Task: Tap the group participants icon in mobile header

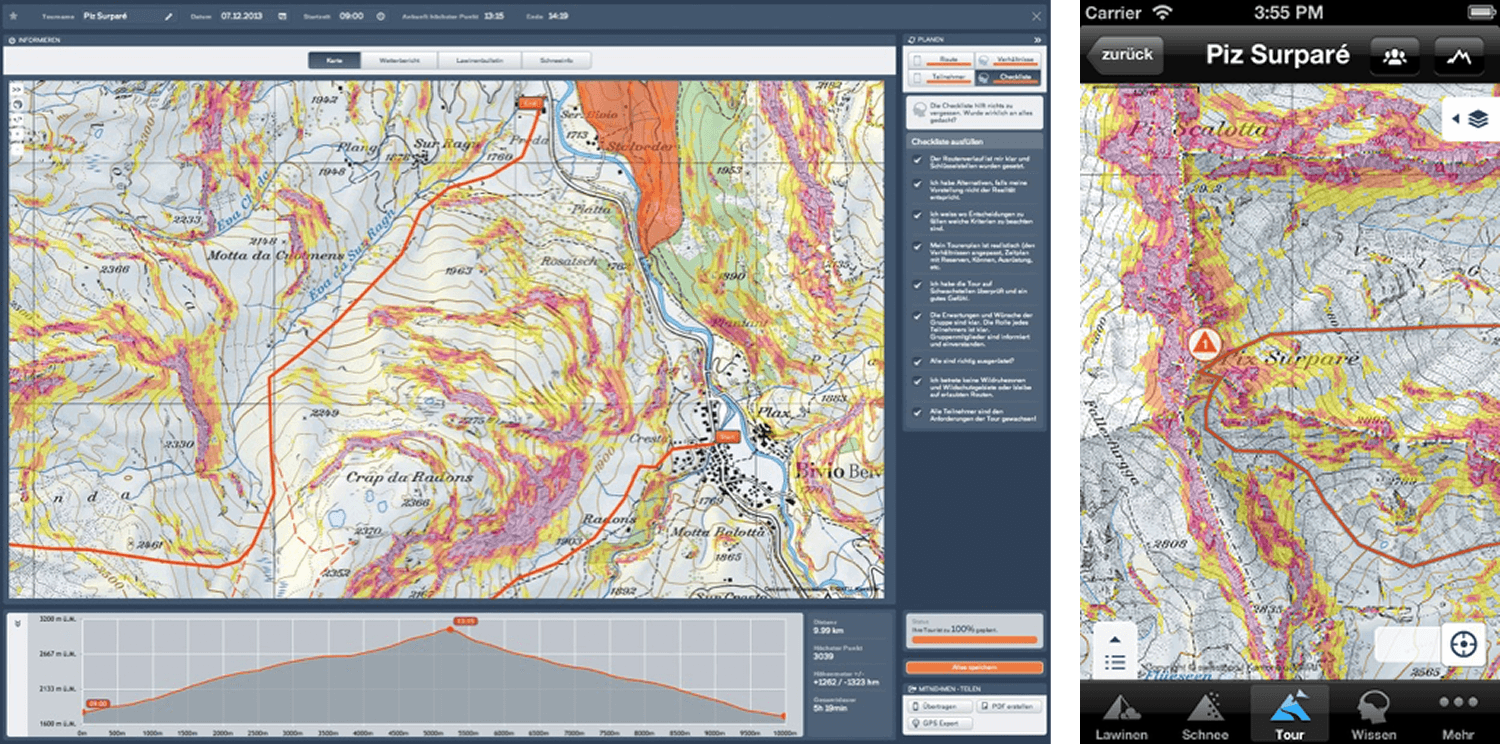Action: [x=1394, y=56]
